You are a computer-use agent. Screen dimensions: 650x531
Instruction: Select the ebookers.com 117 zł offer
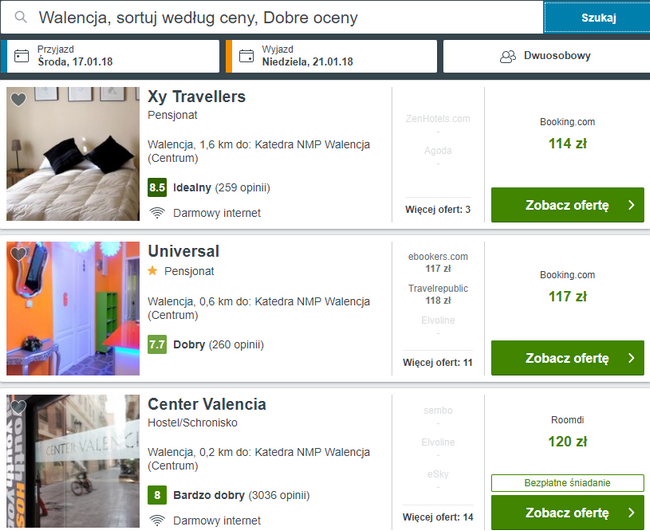438,262
